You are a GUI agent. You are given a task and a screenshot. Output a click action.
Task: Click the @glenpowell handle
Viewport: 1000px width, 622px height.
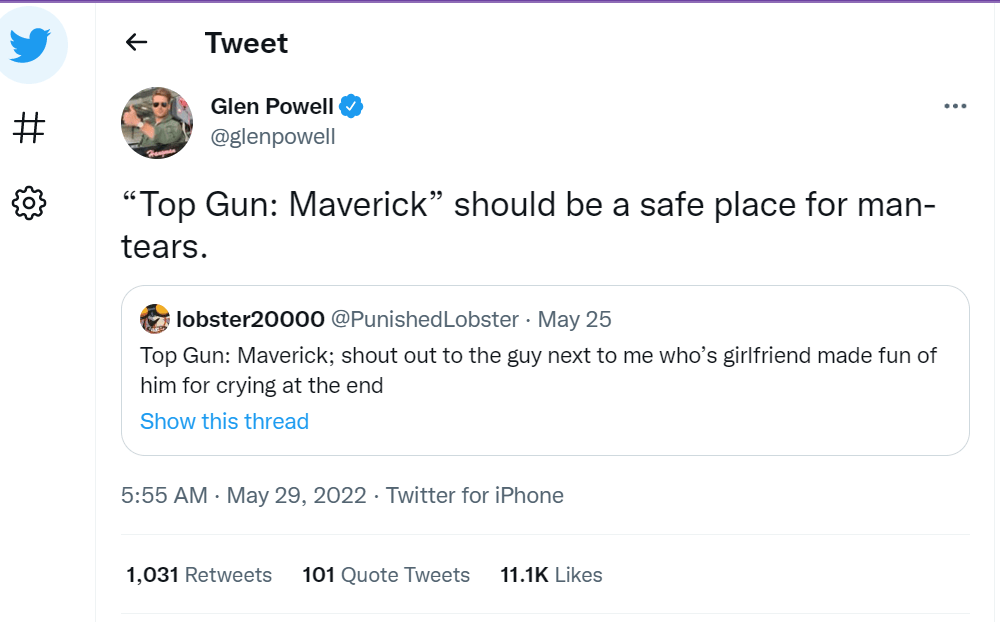pyautogui.click(x=273, y=137)
